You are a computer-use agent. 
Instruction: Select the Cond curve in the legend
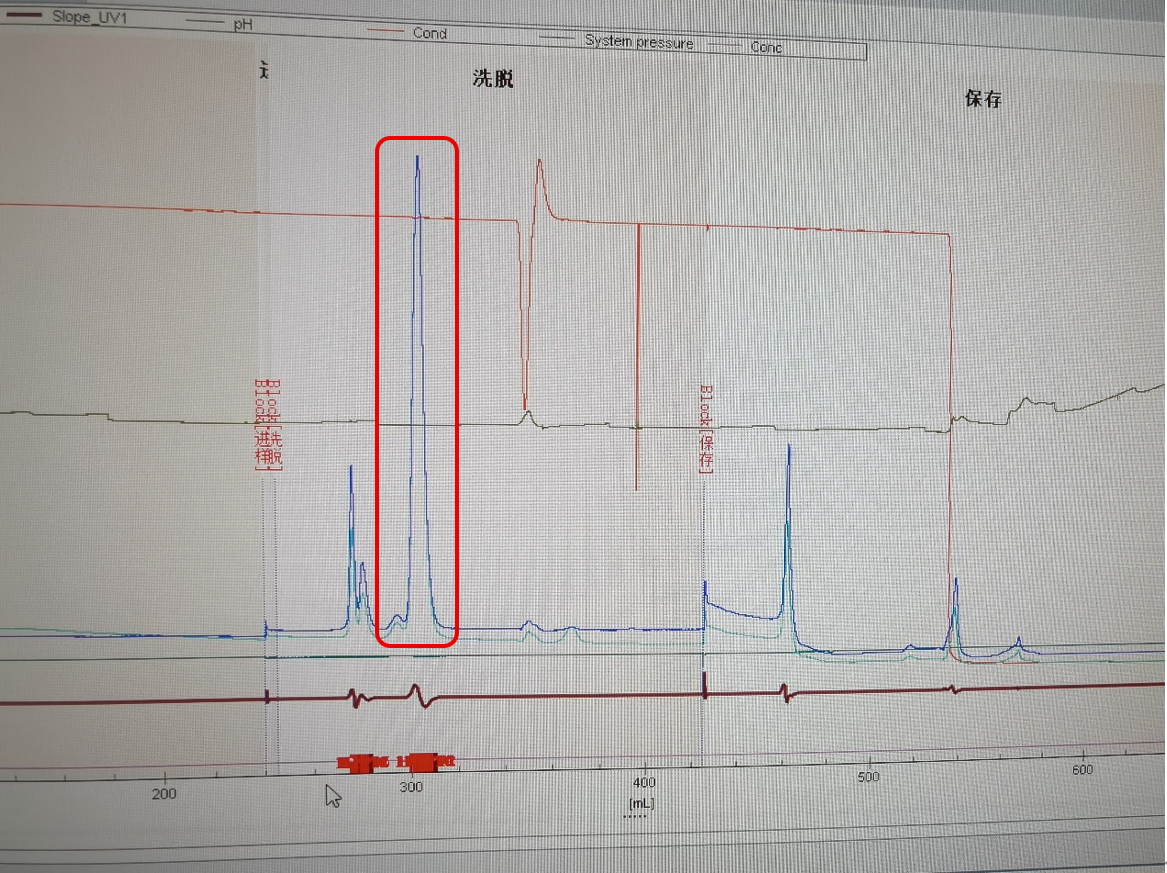coord(429,32)
